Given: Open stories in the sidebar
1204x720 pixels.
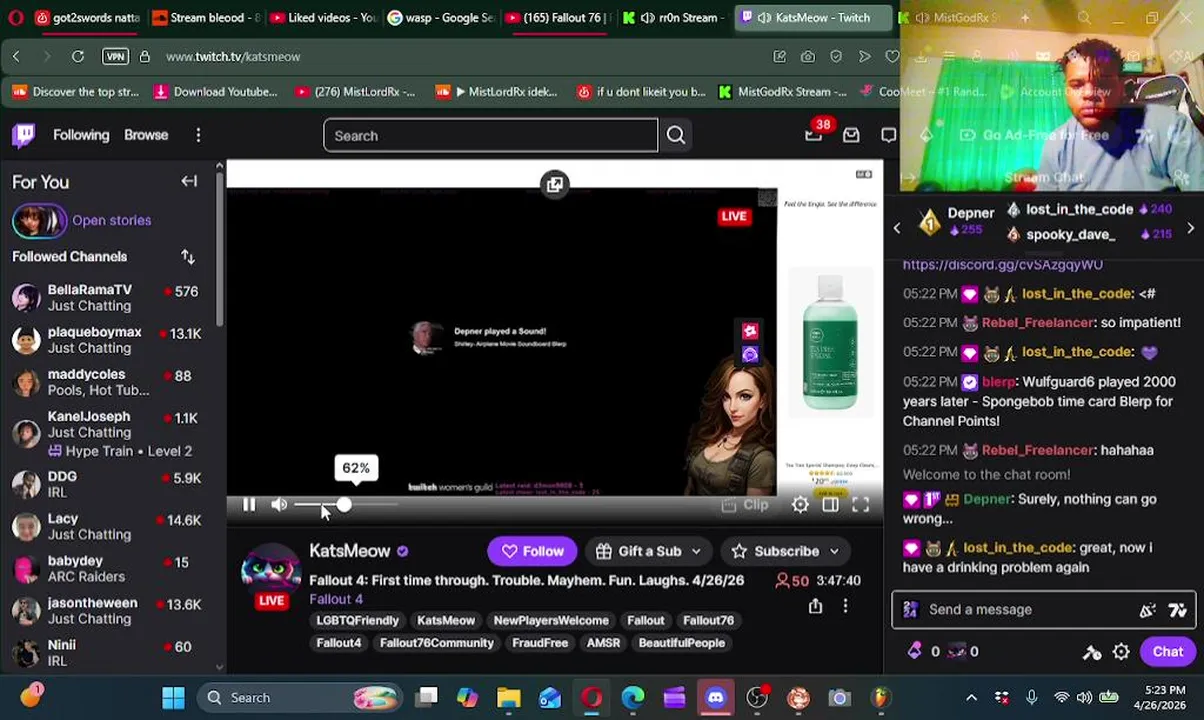Looking at the screenshot, I should pyautogui.click(x=82, y=220).
